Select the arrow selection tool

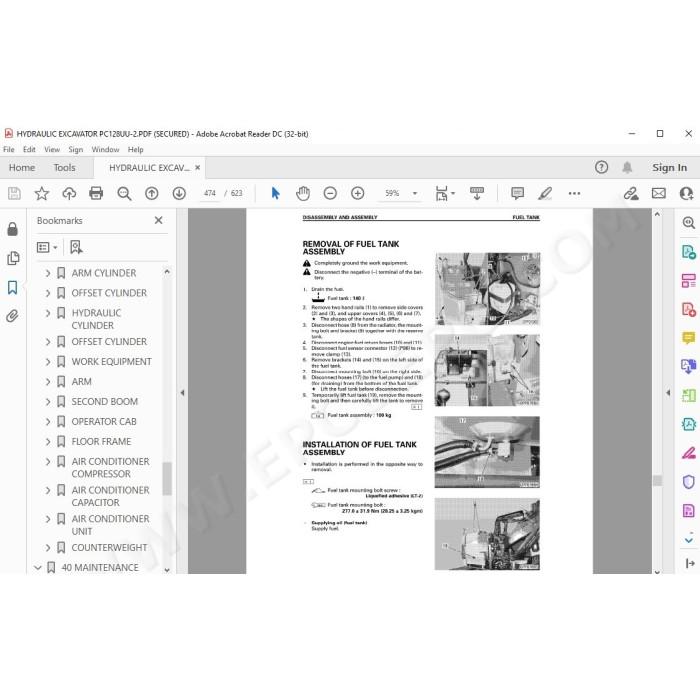click(x=275, y=193)
